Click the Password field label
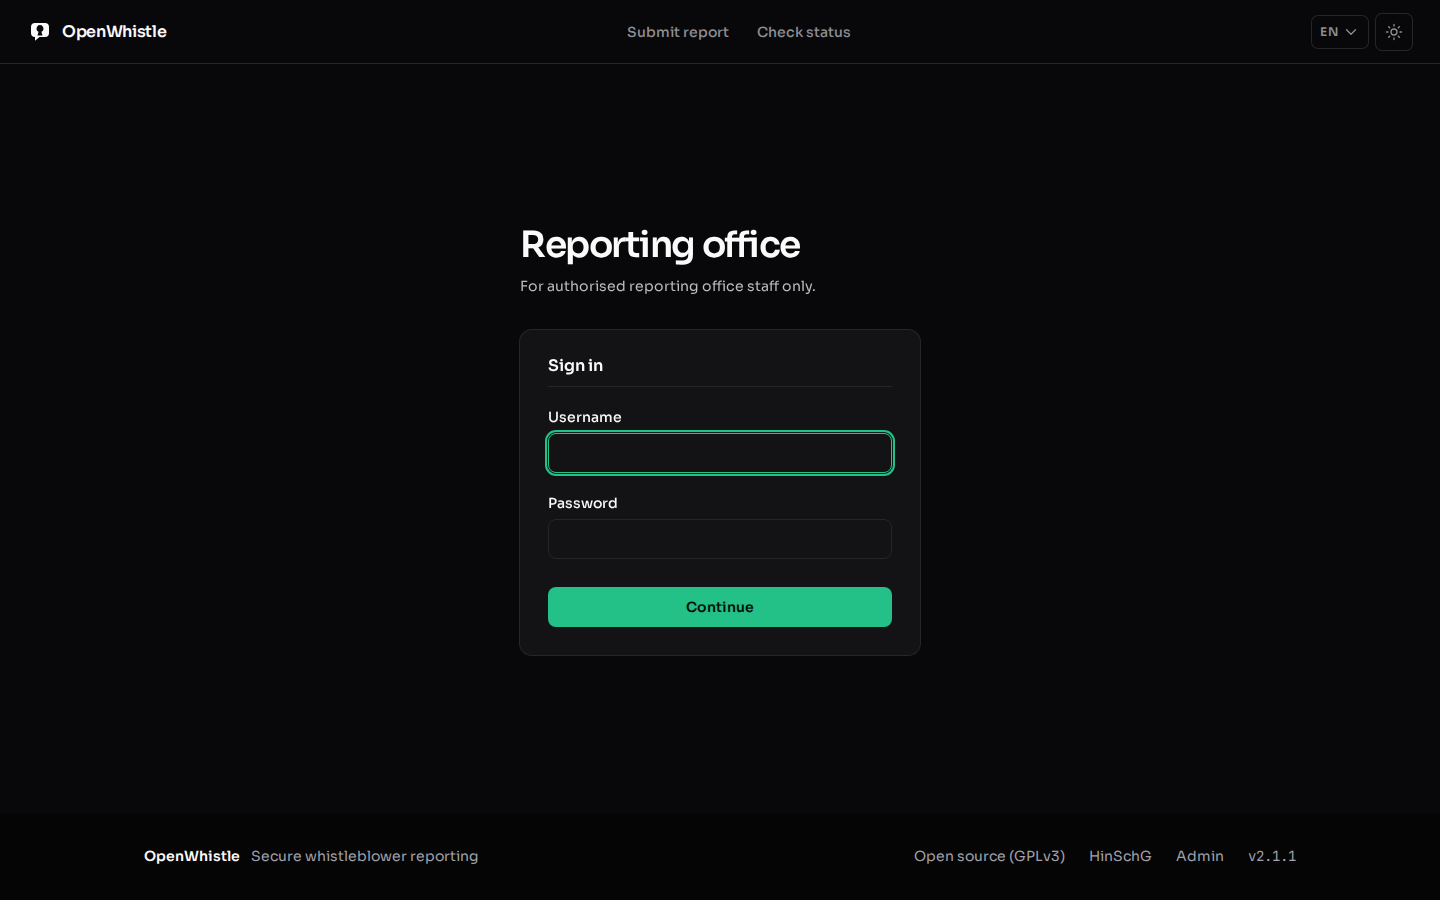The height and width of the screenshot is (900, 1440). 583,503
